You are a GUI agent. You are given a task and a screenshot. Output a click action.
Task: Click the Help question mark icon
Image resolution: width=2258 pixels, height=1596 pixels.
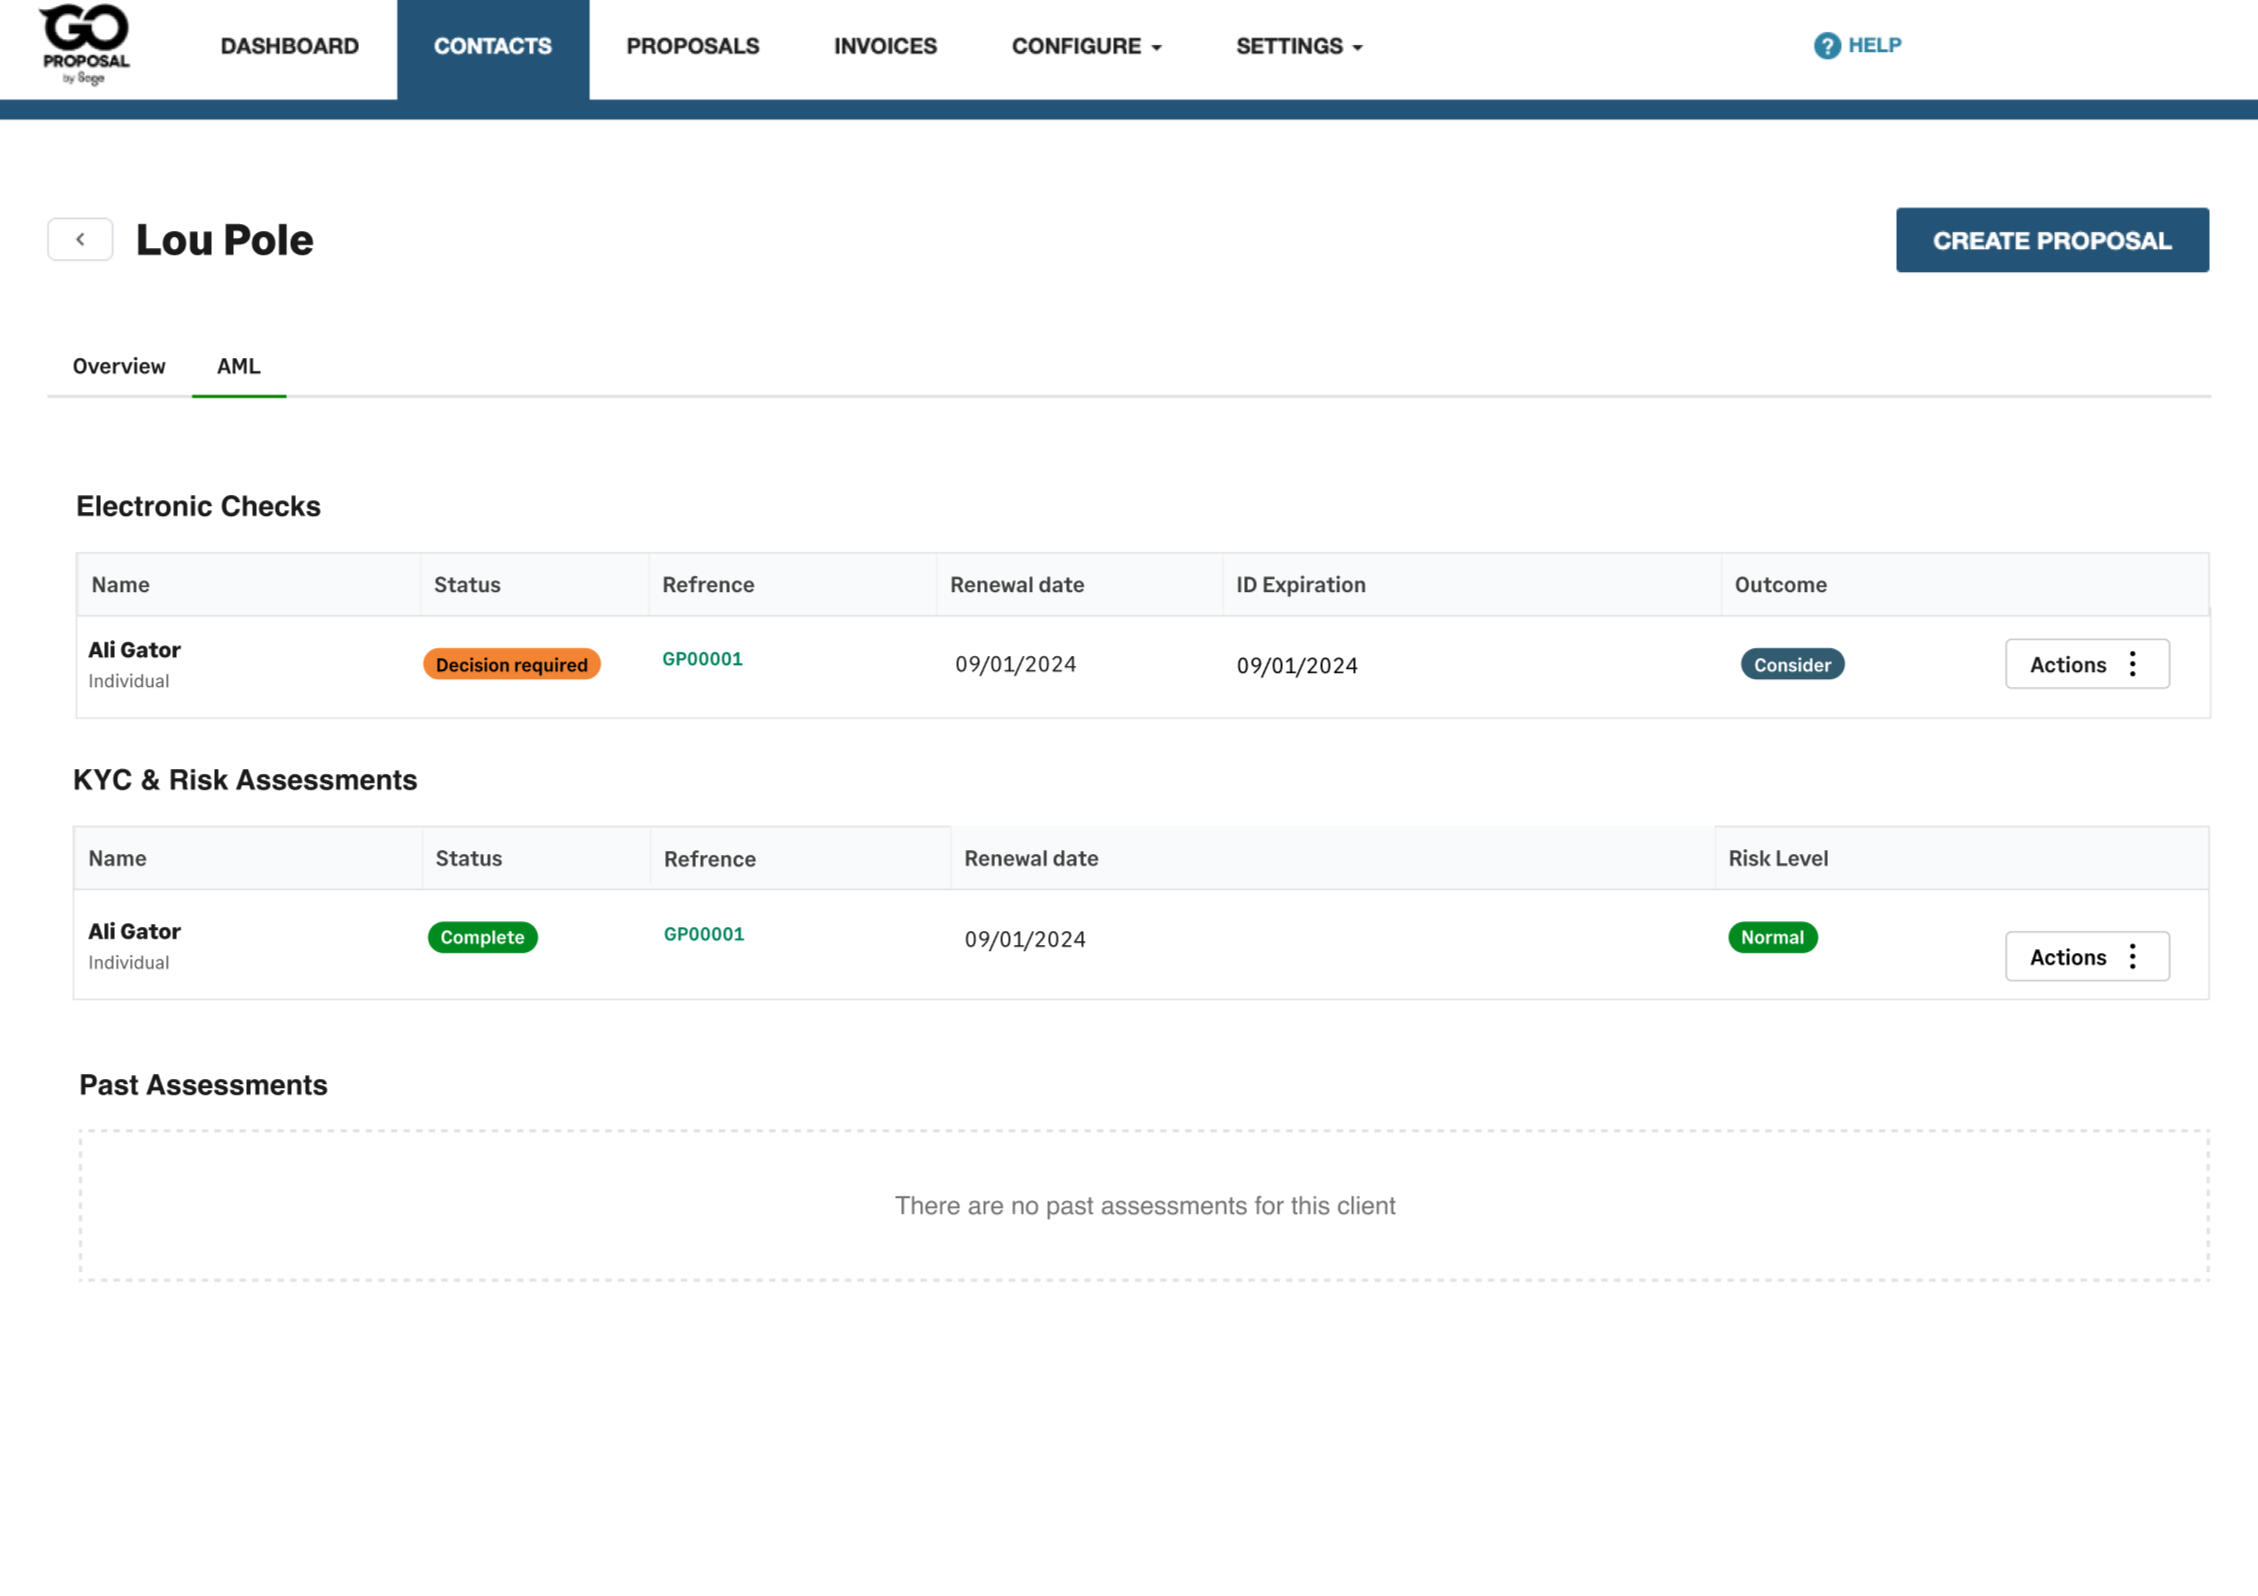[x=1826, y=46]
